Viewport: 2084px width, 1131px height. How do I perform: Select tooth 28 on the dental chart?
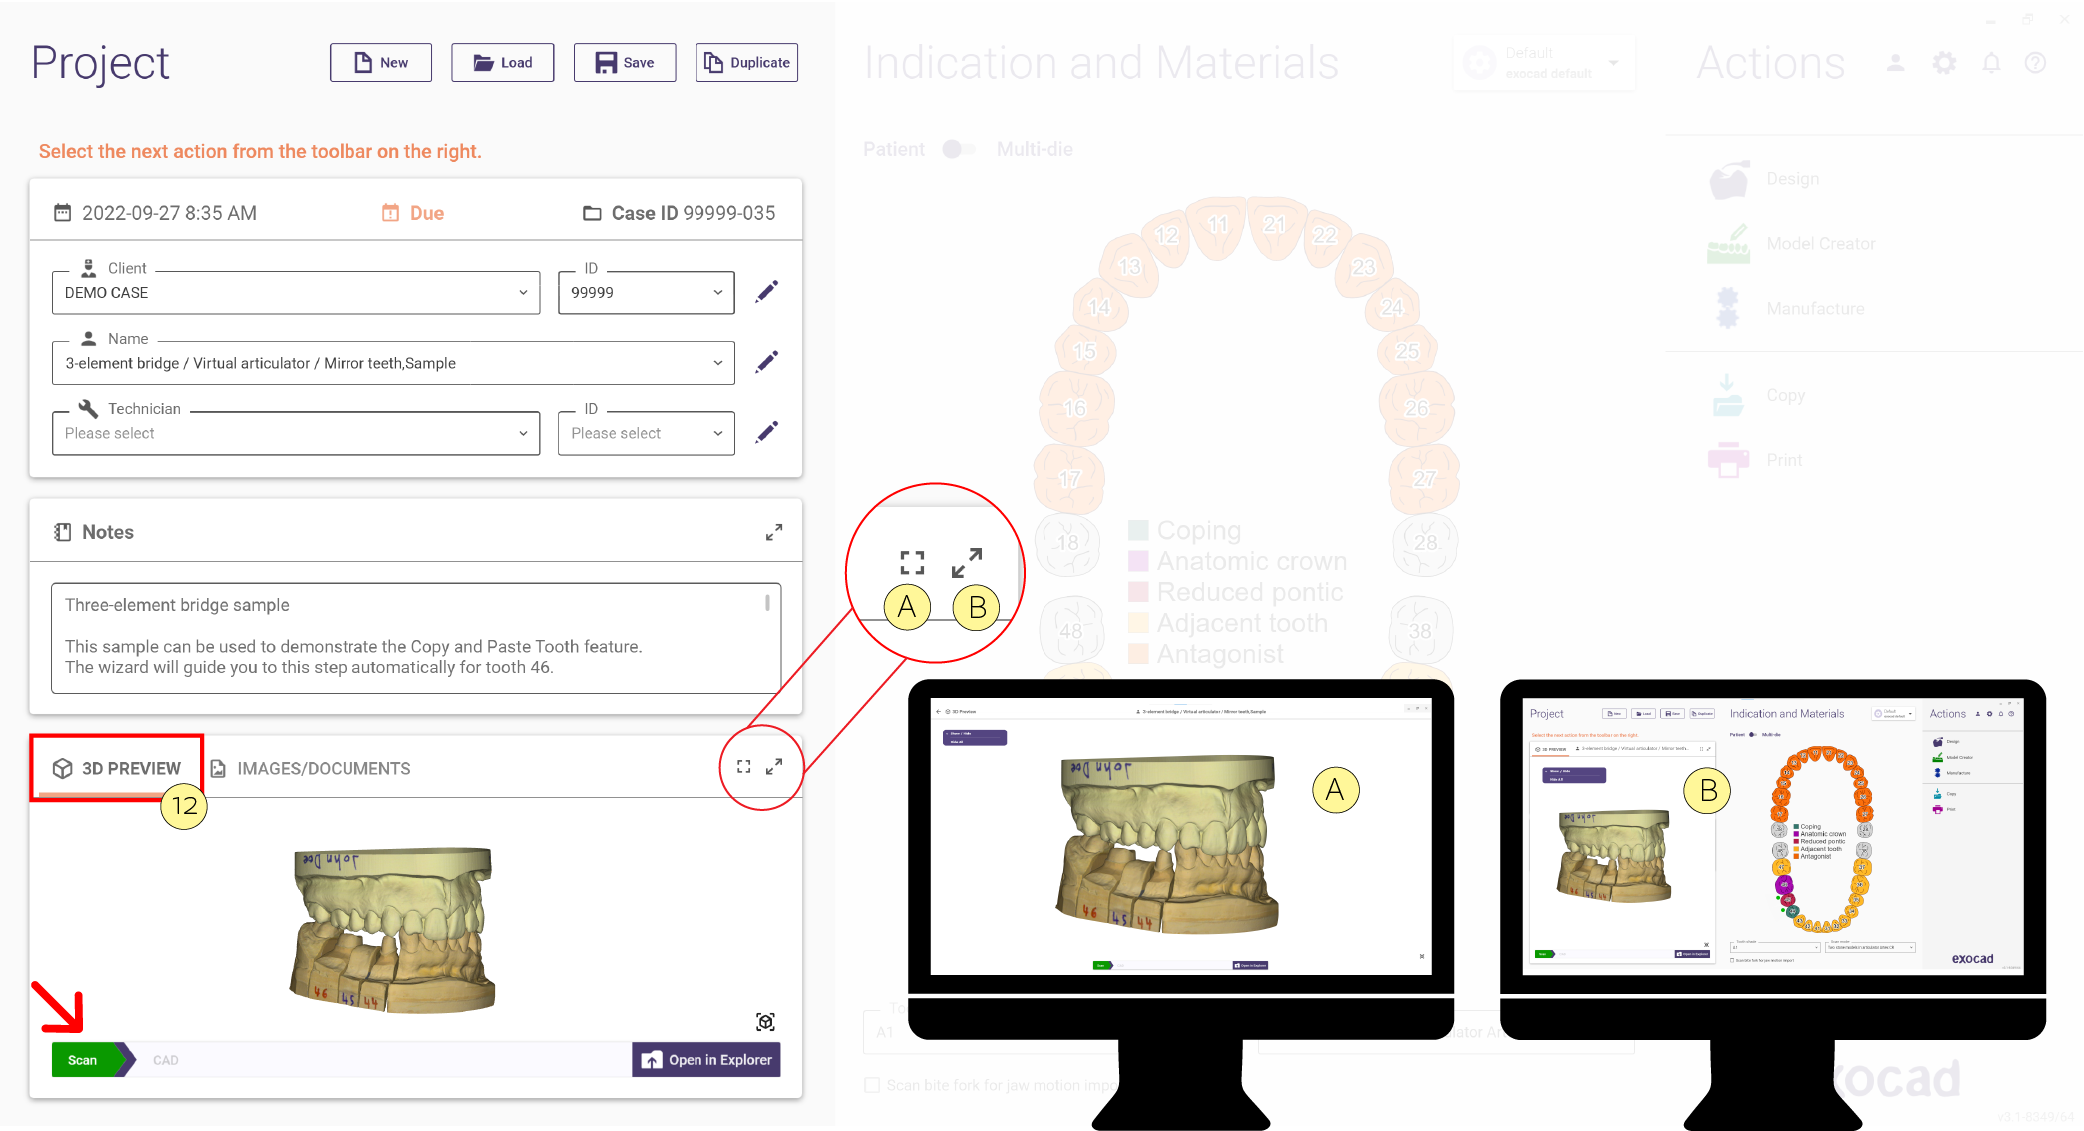(1425, 543)
